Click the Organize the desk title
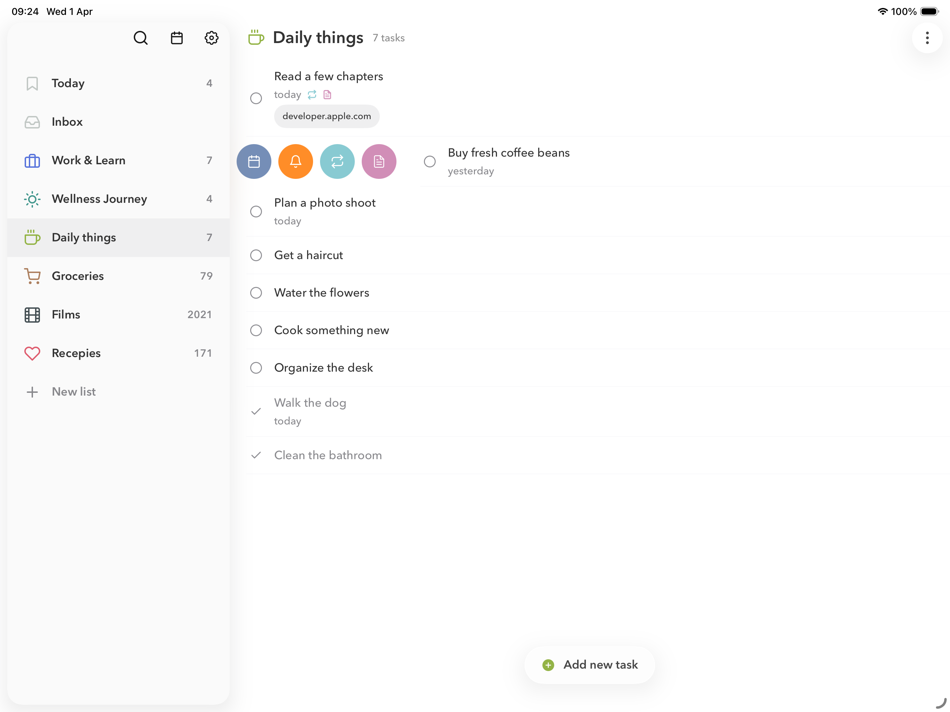Screen dimensions: 950x712 point(324,368)
